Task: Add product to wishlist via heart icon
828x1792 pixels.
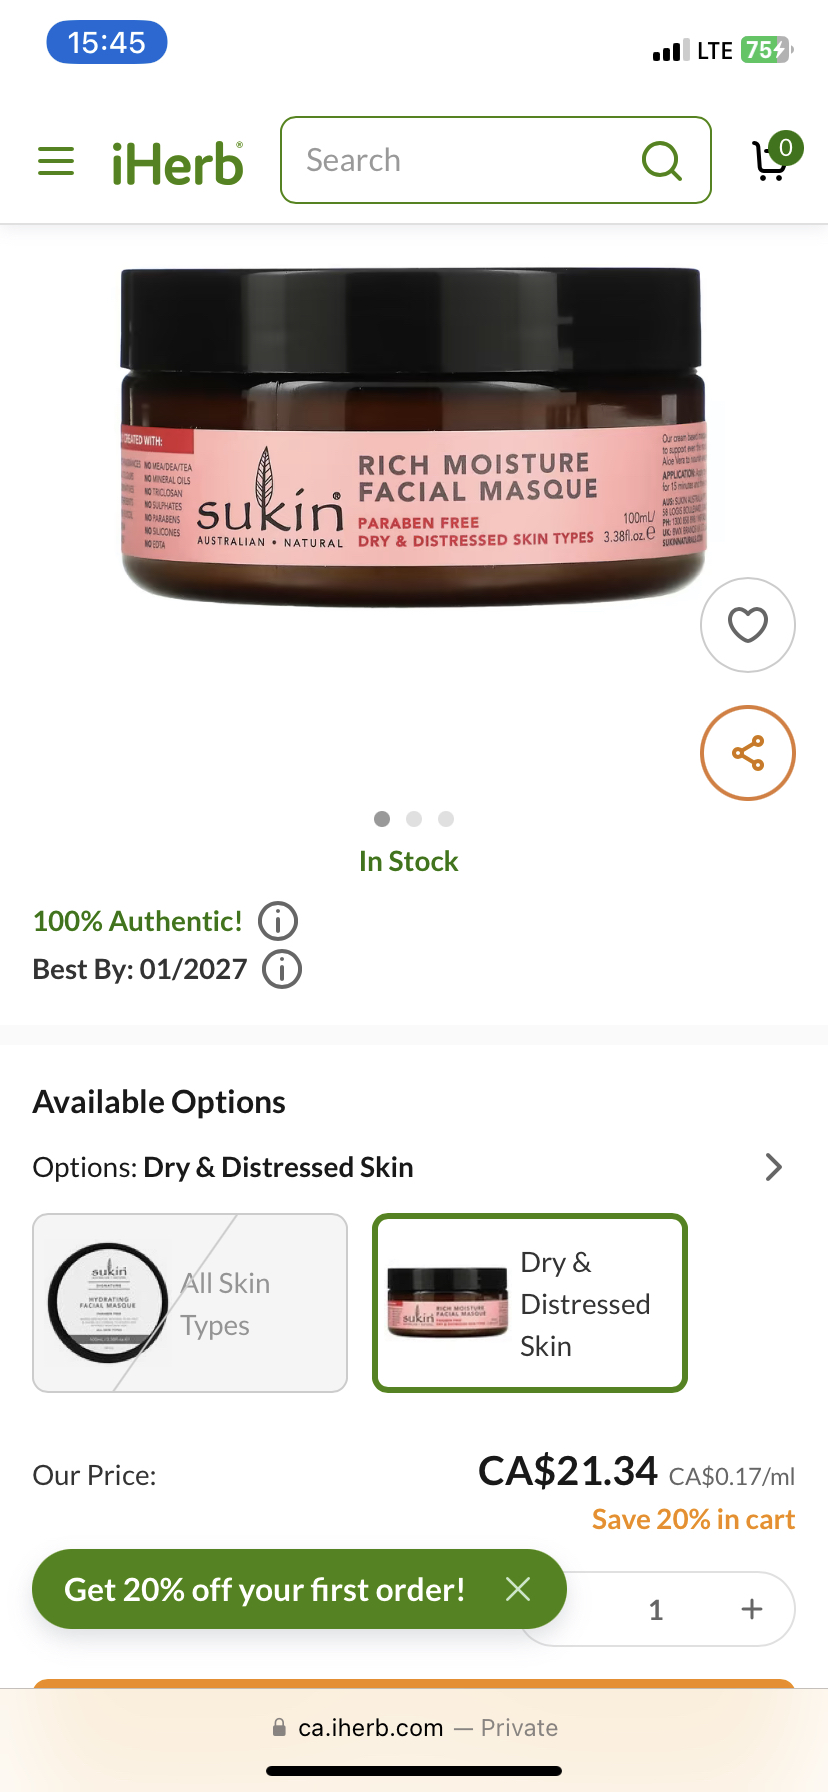Action: (747, 624)
